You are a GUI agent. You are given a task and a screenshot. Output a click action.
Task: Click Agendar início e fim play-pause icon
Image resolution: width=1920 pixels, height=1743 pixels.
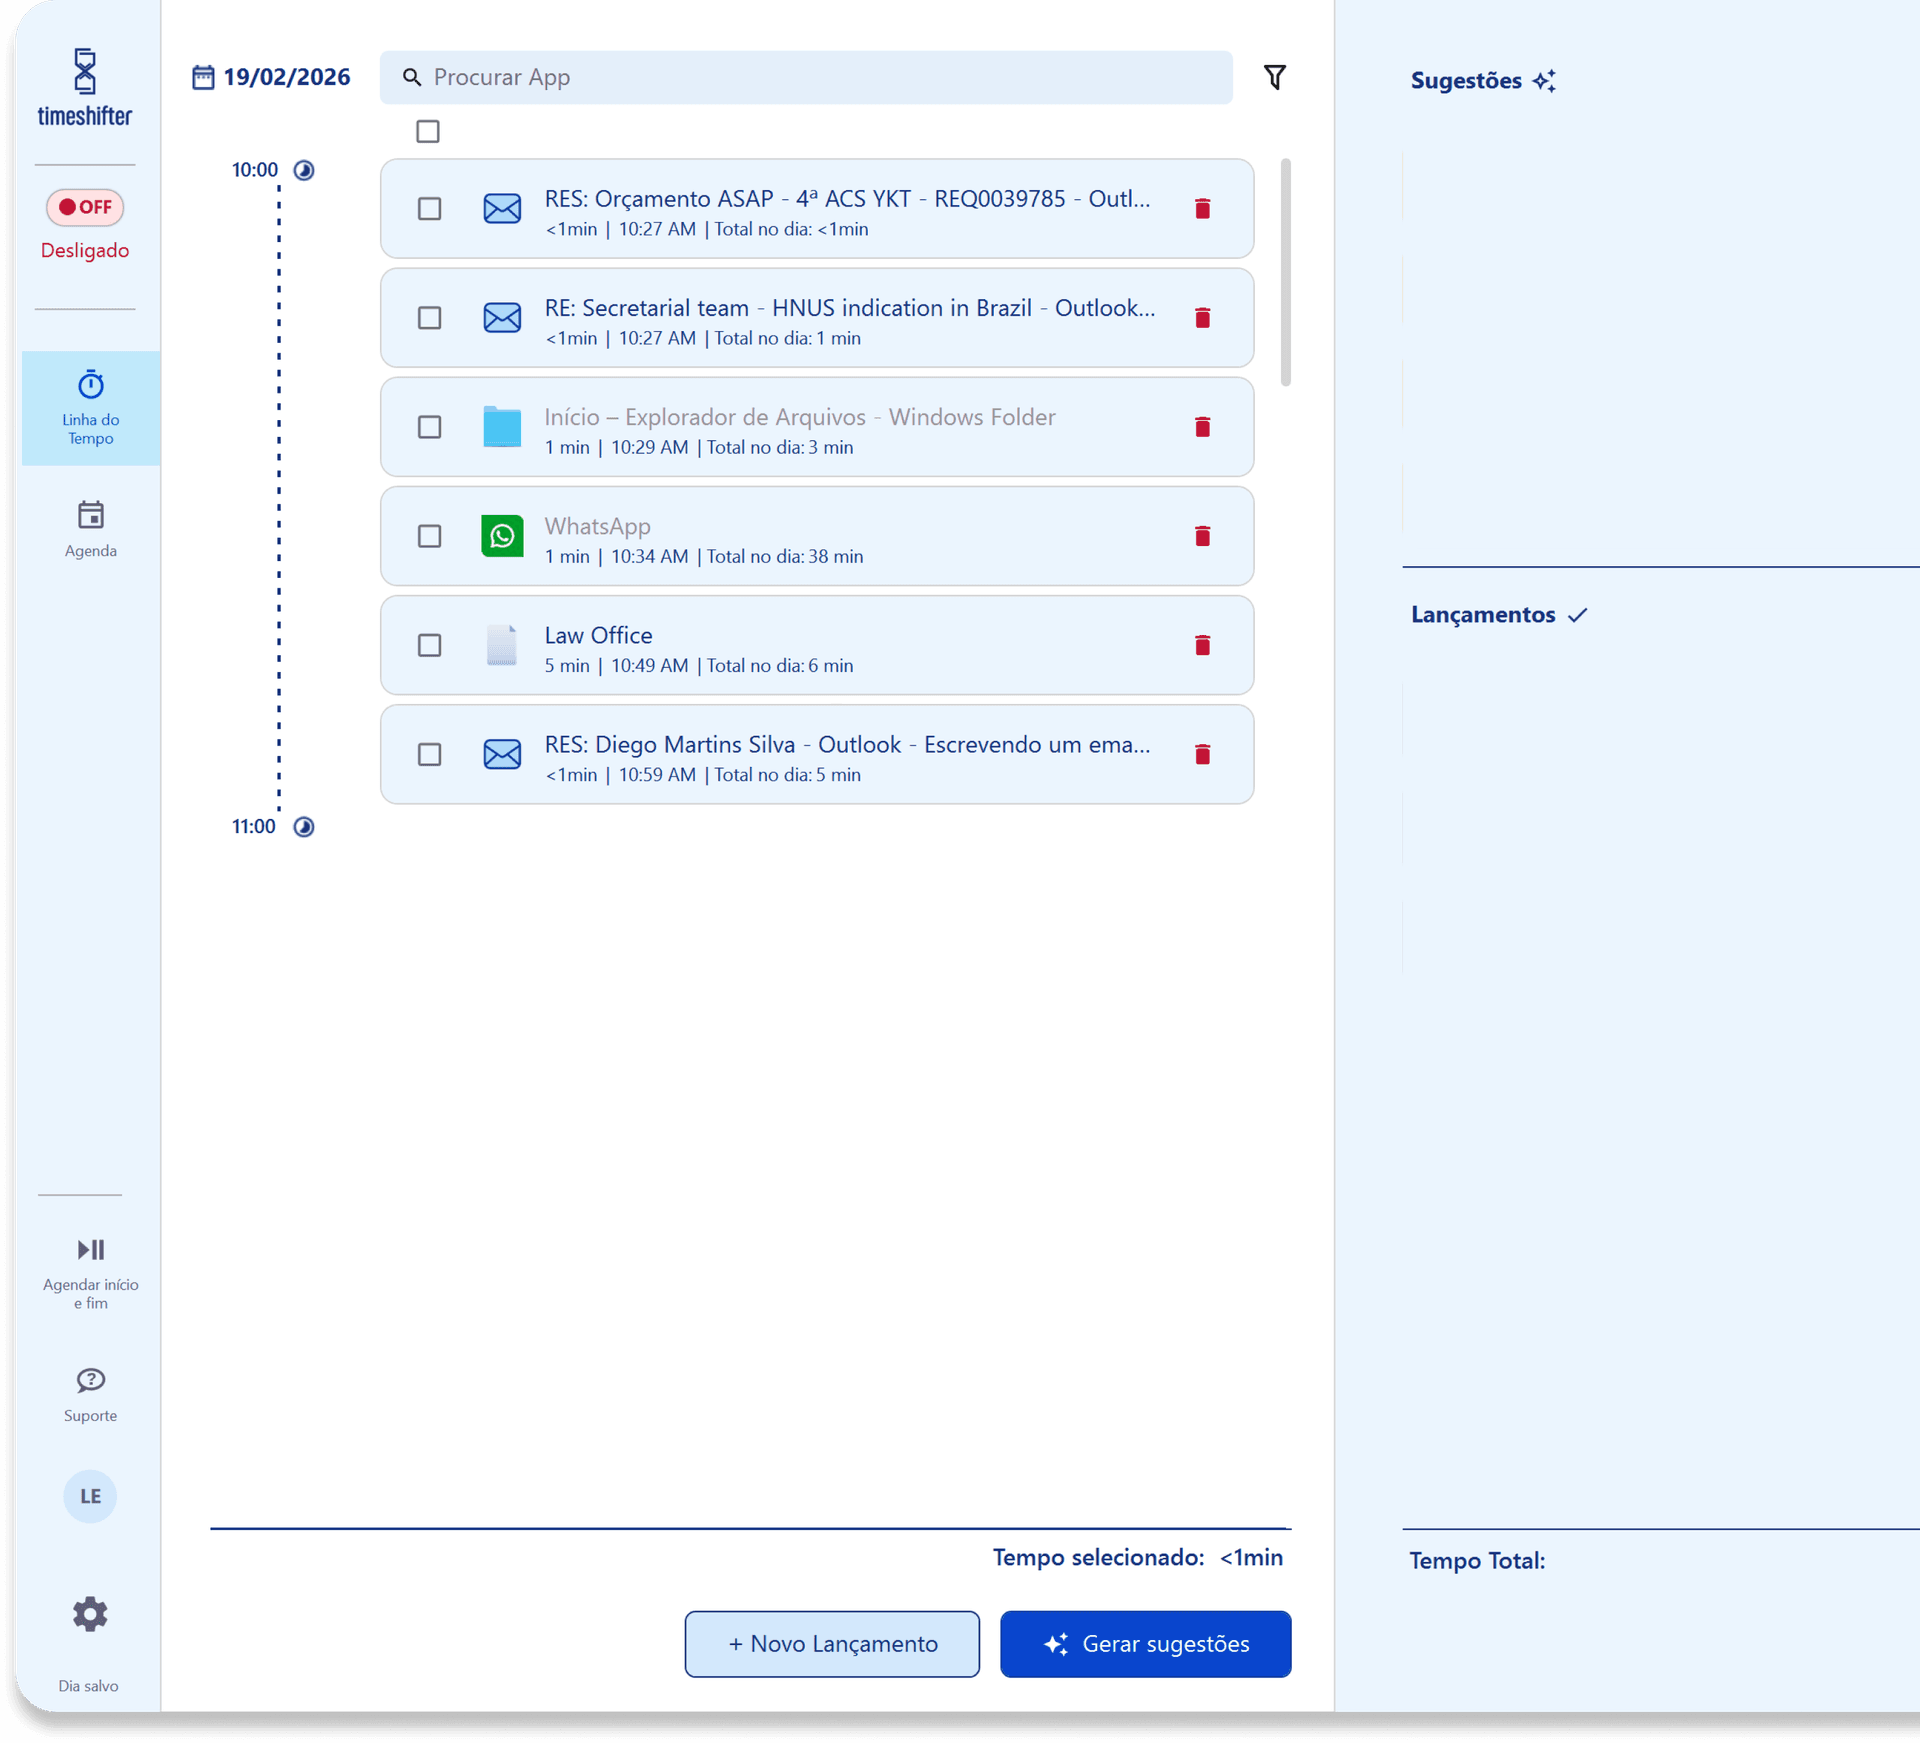pyautogui.click(x=90, y=1250)
